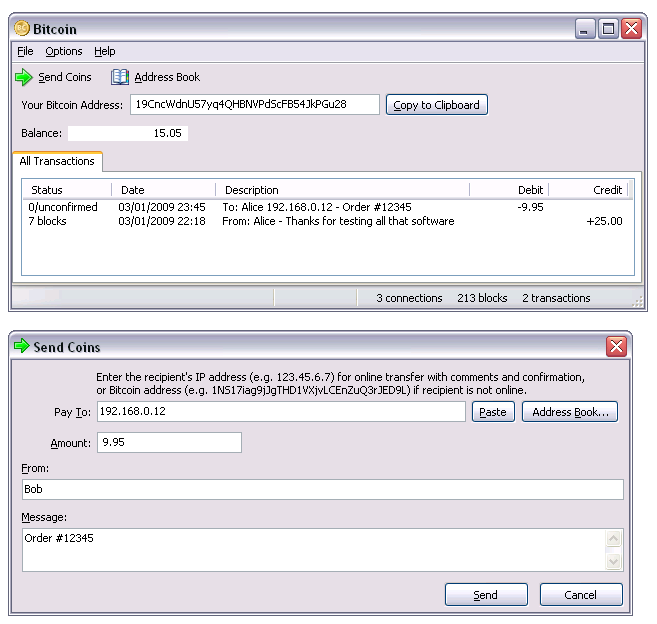Select the All Transactions tab
This screenshot has height=624, width=657.
57,161
